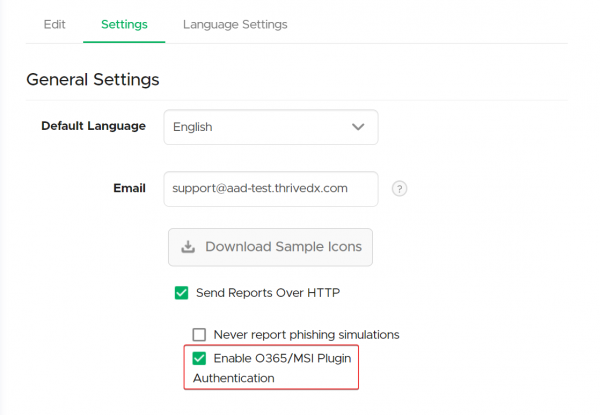This screenshot has height=415, width=600.
Task: Focus the Email input field
Action: tap(271, 189)
